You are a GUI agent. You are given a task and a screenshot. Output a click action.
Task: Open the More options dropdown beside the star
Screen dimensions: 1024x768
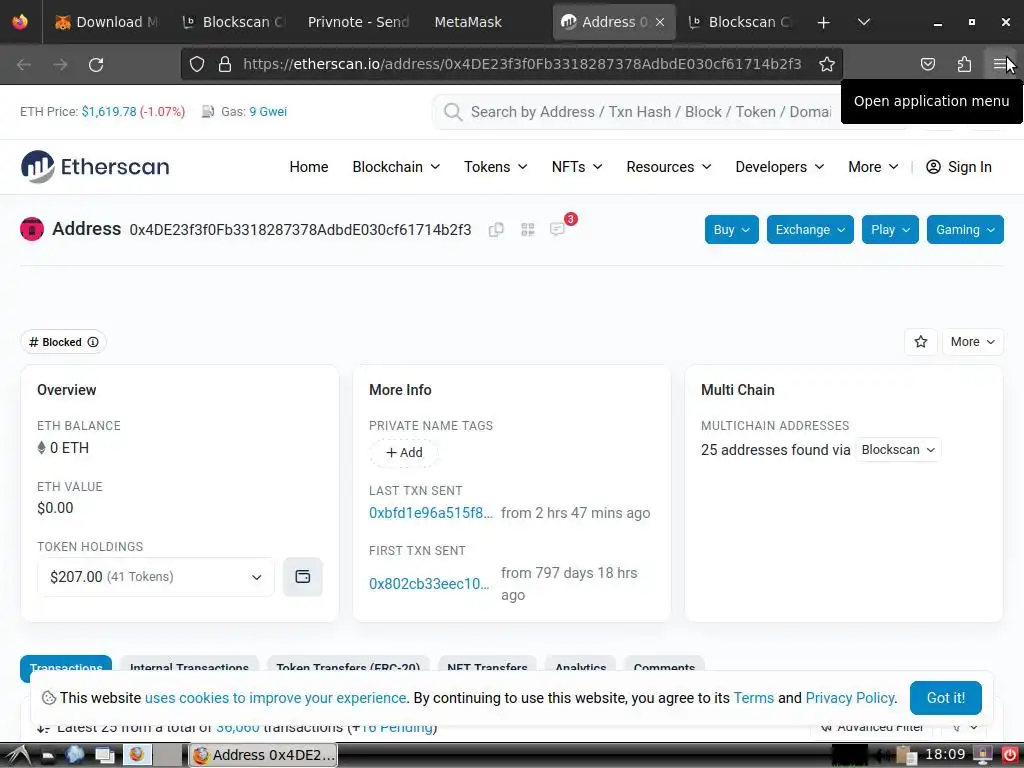tap(972, 342)
